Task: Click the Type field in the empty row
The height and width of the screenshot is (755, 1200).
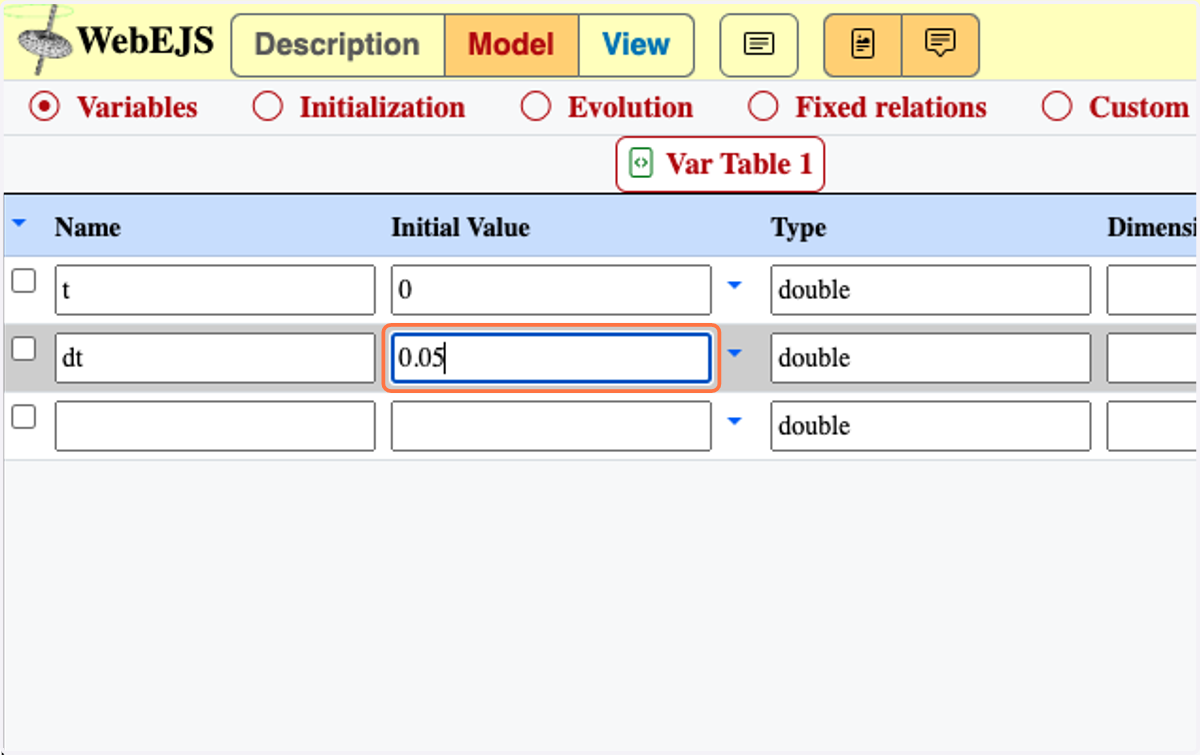Action: pyautogui.click(x=931, y=426)
